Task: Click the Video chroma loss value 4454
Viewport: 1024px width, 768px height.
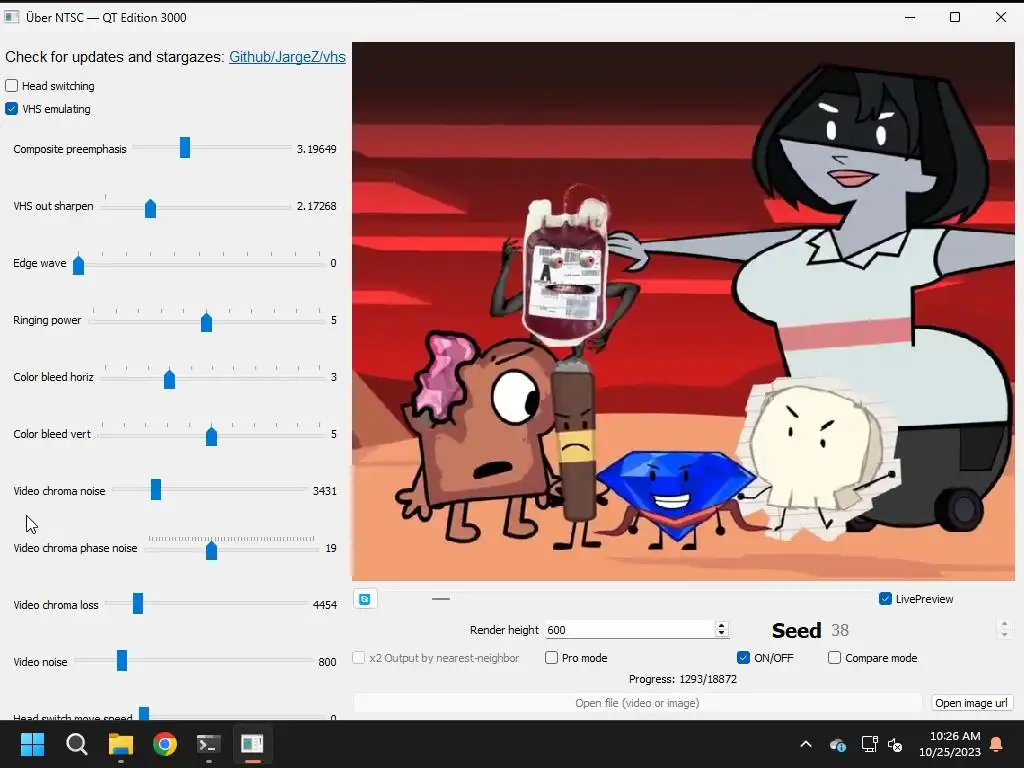Action: click(x=325, y=605)
